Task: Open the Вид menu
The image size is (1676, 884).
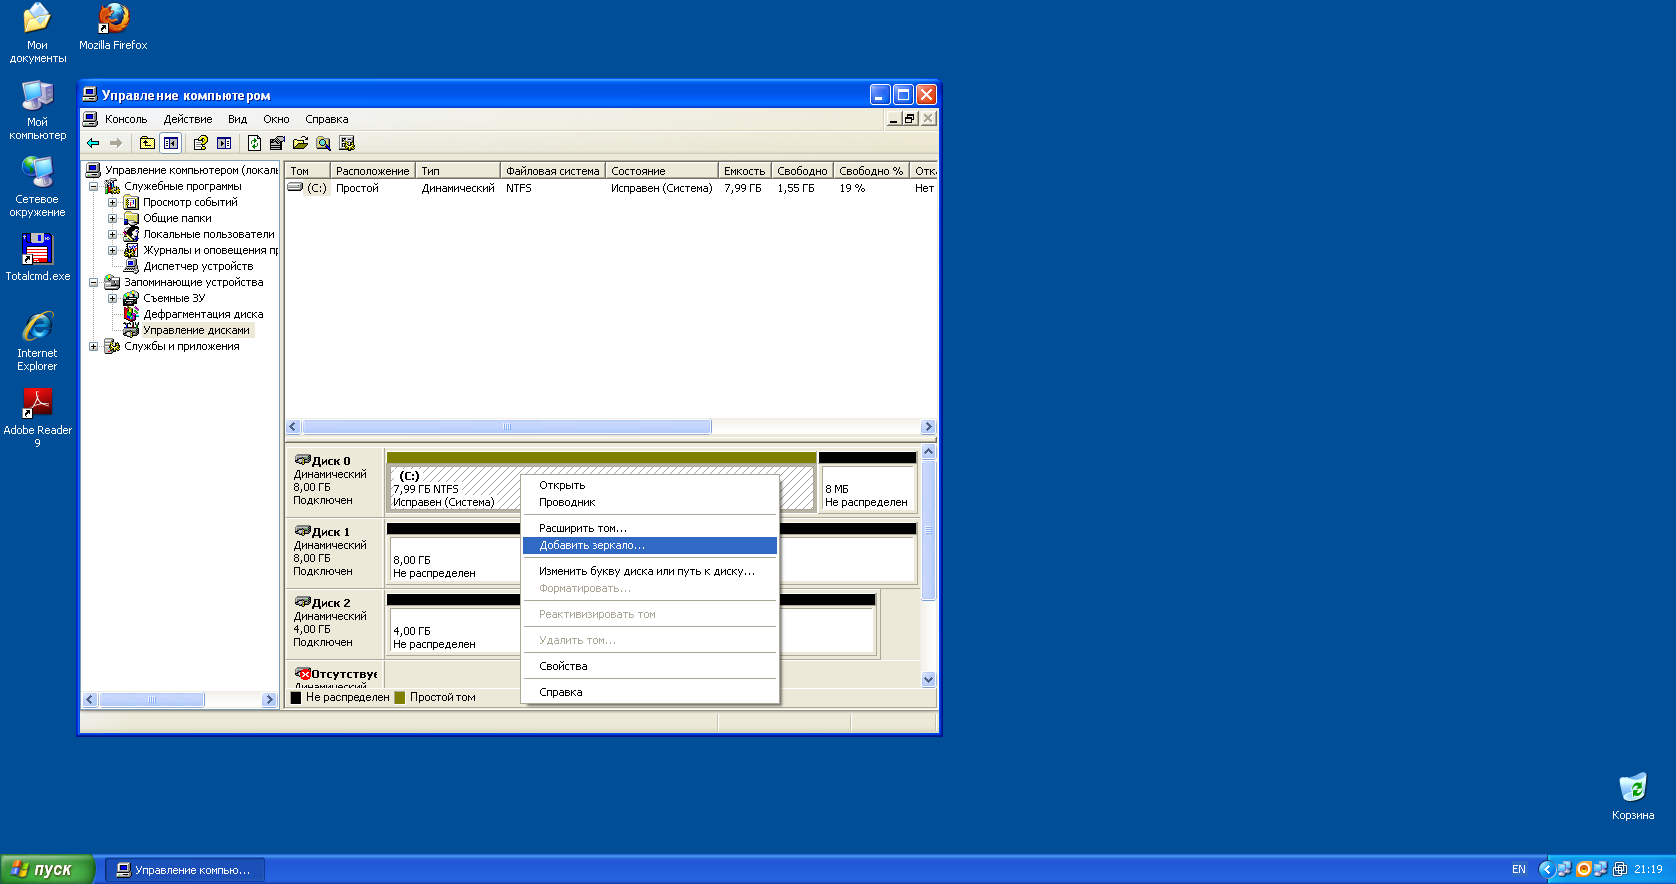Action: coord(237,119)
